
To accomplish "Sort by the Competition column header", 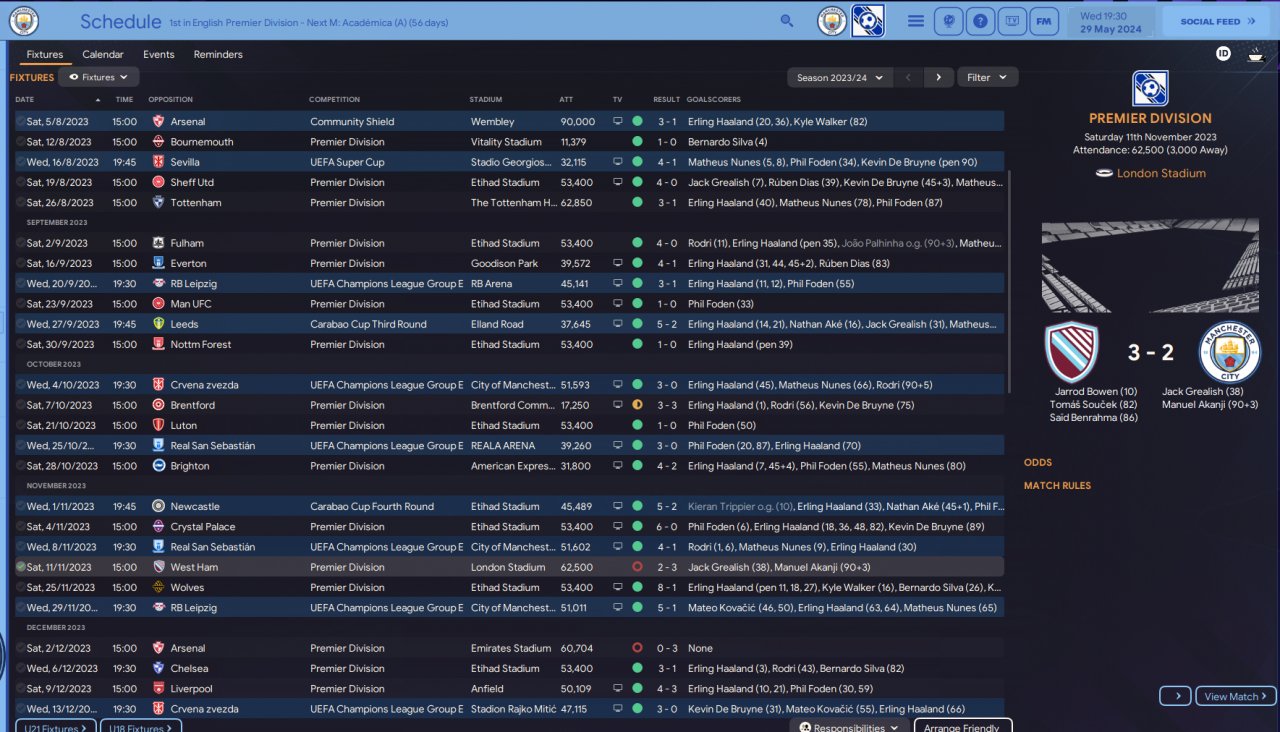I will pyautogui.click(x=334, y=99).
